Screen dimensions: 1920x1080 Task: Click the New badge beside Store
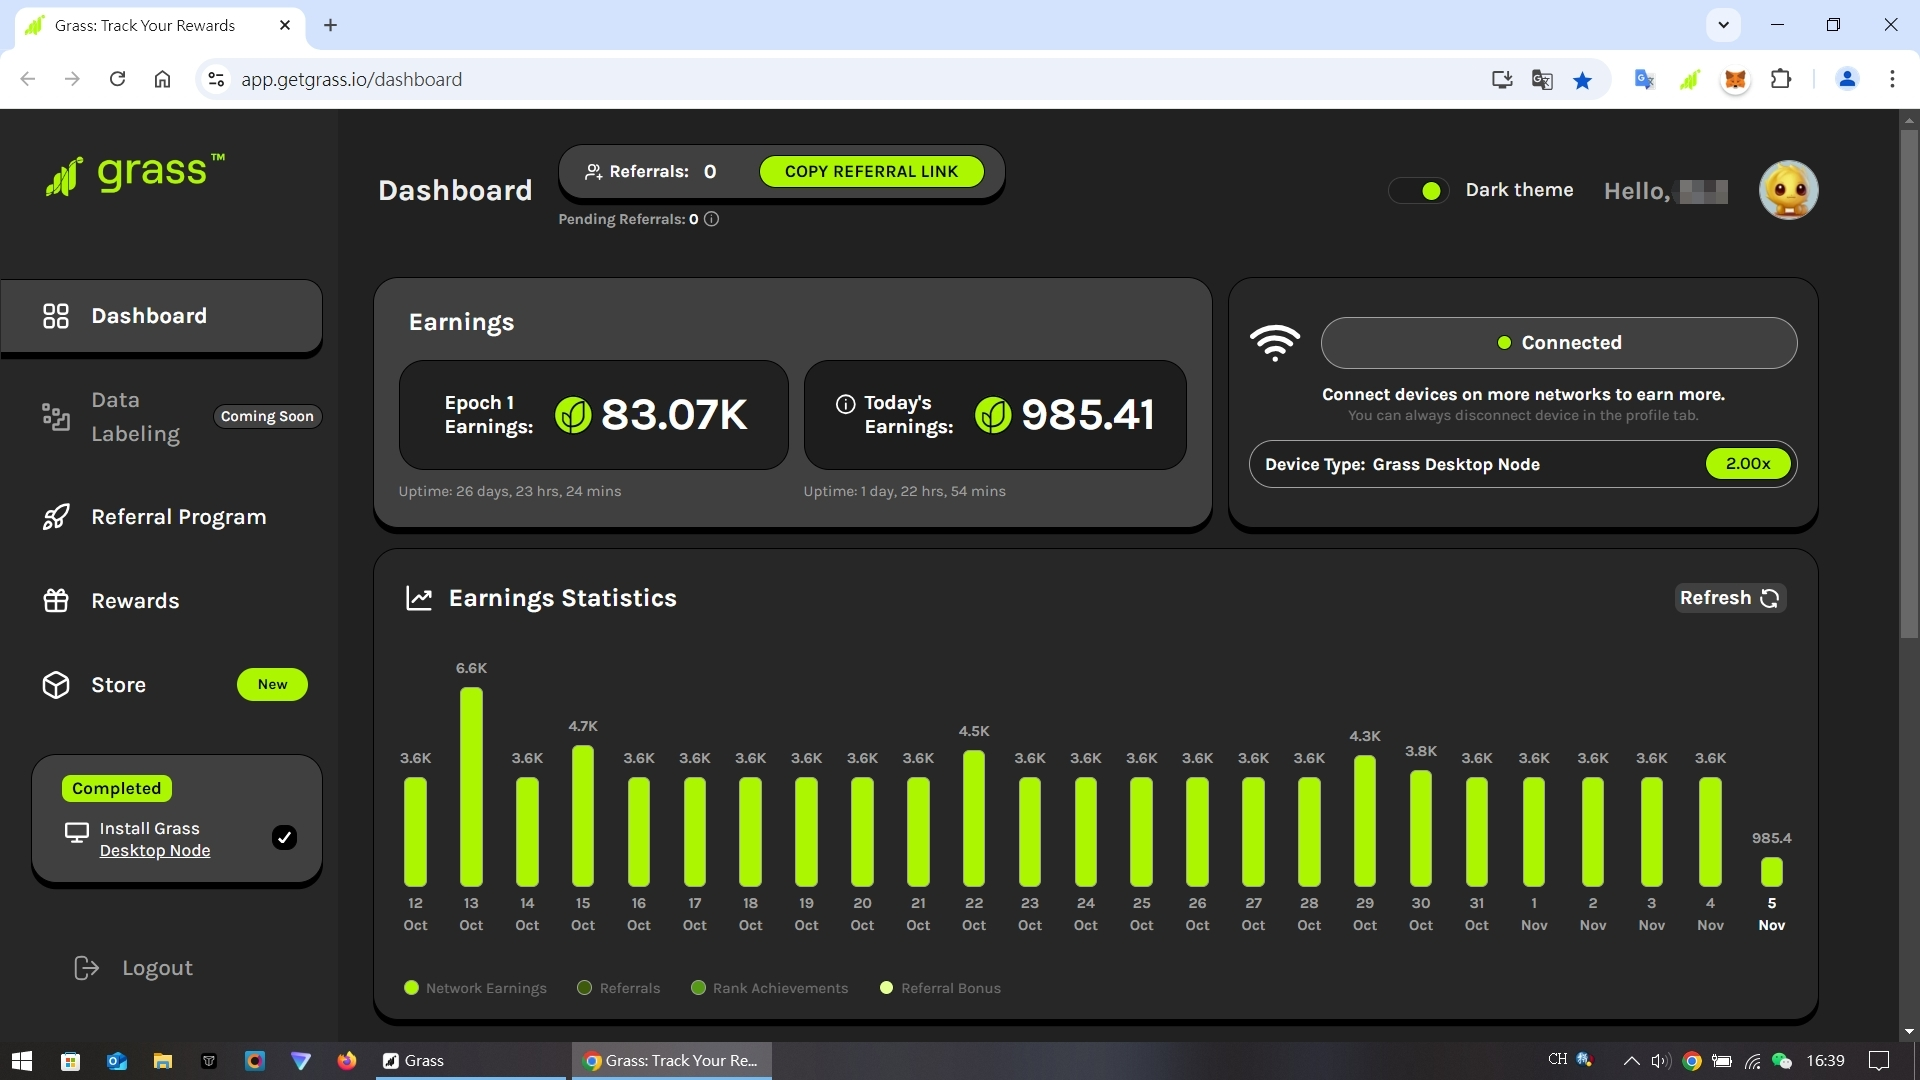272,685
